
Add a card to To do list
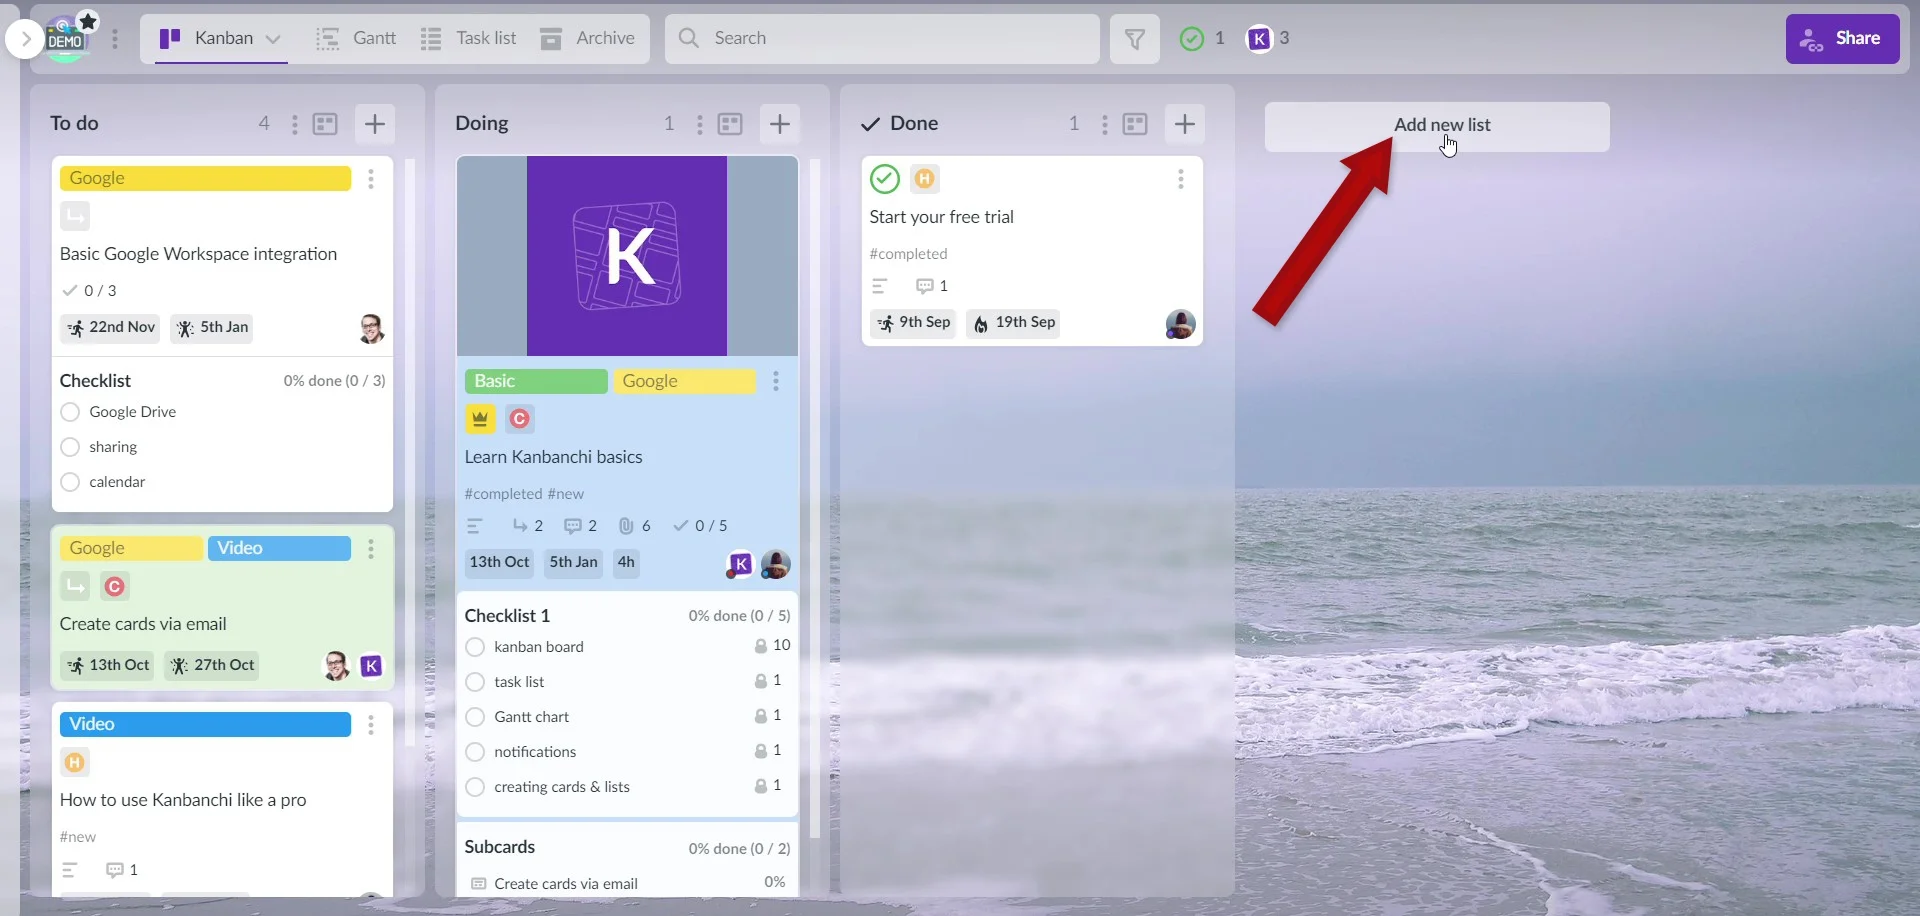375,124
